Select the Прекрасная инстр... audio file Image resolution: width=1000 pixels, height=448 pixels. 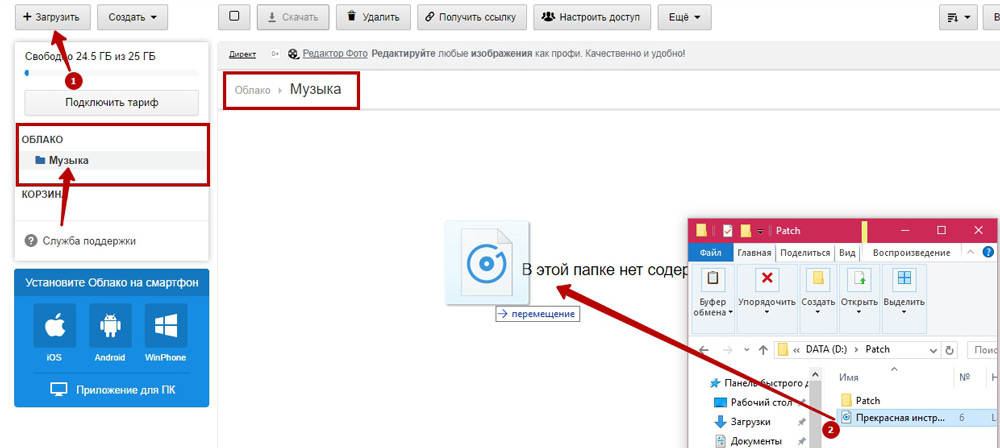coord(896,418)
